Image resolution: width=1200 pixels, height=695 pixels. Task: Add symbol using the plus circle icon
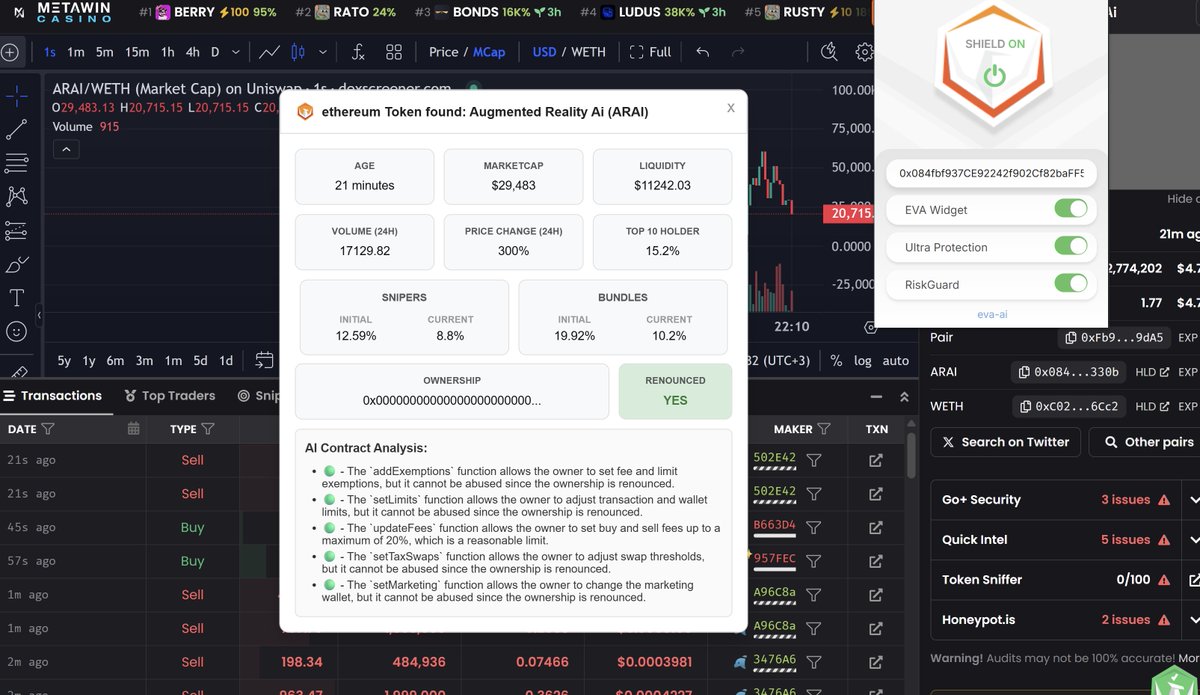[x=10, y=52]
